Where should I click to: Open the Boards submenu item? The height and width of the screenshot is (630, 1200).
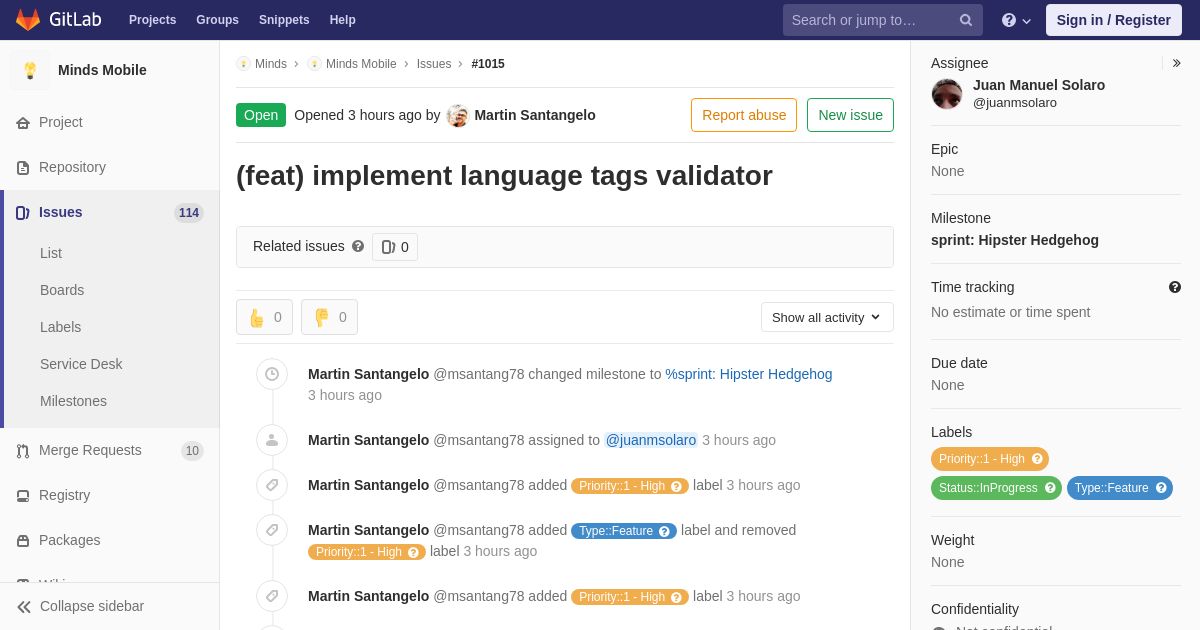coord(62,290)
